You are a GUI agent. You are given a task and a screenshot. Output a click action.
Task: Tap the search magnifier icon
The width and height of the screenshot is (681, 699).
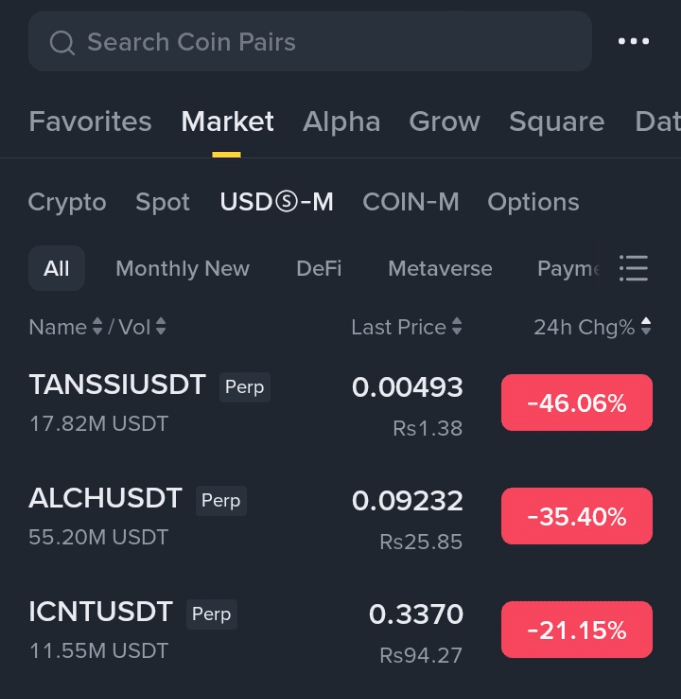click(62, 43)
